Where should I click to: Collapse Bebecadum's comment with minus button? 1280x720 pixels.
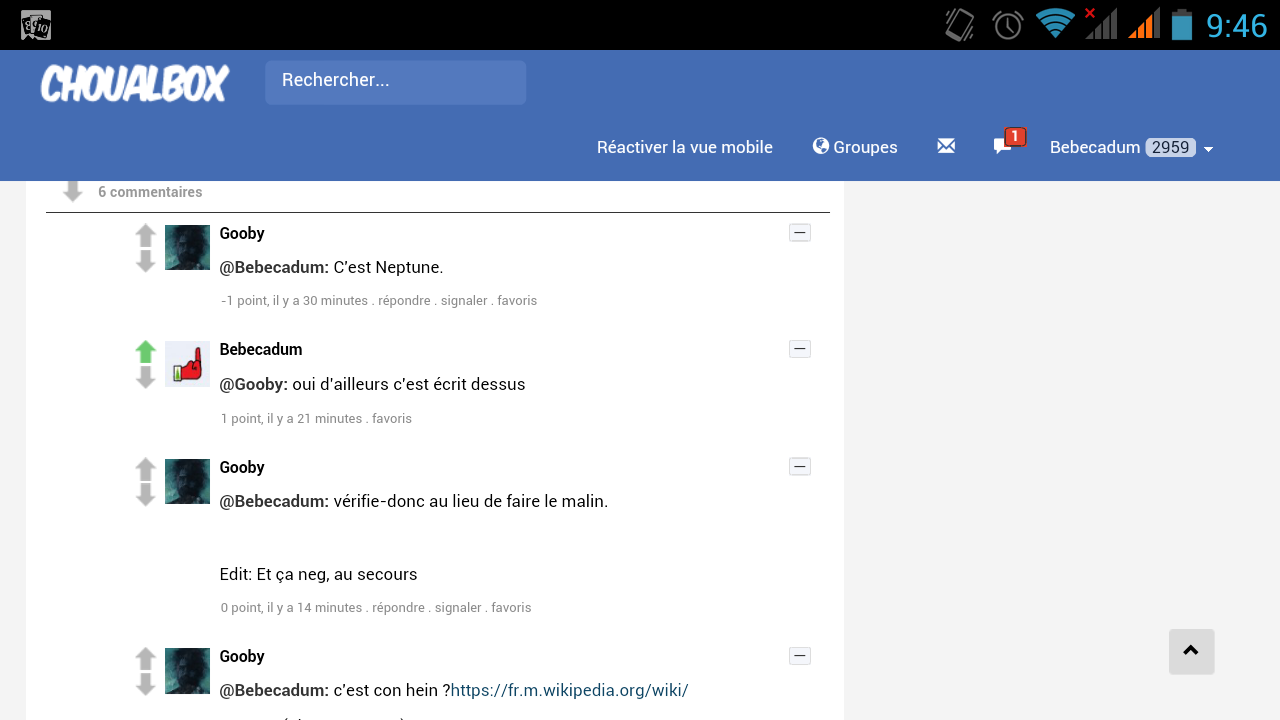tap(799, 349)
